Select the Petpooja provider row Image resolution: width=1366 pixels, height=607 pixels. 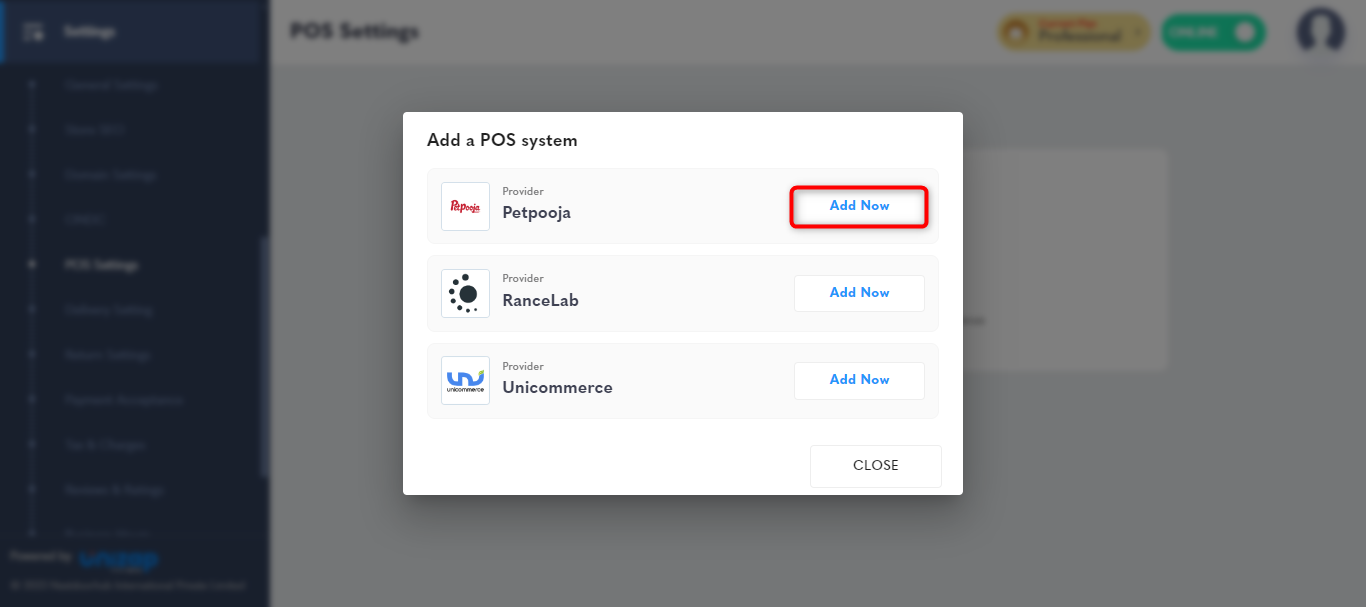683,206
